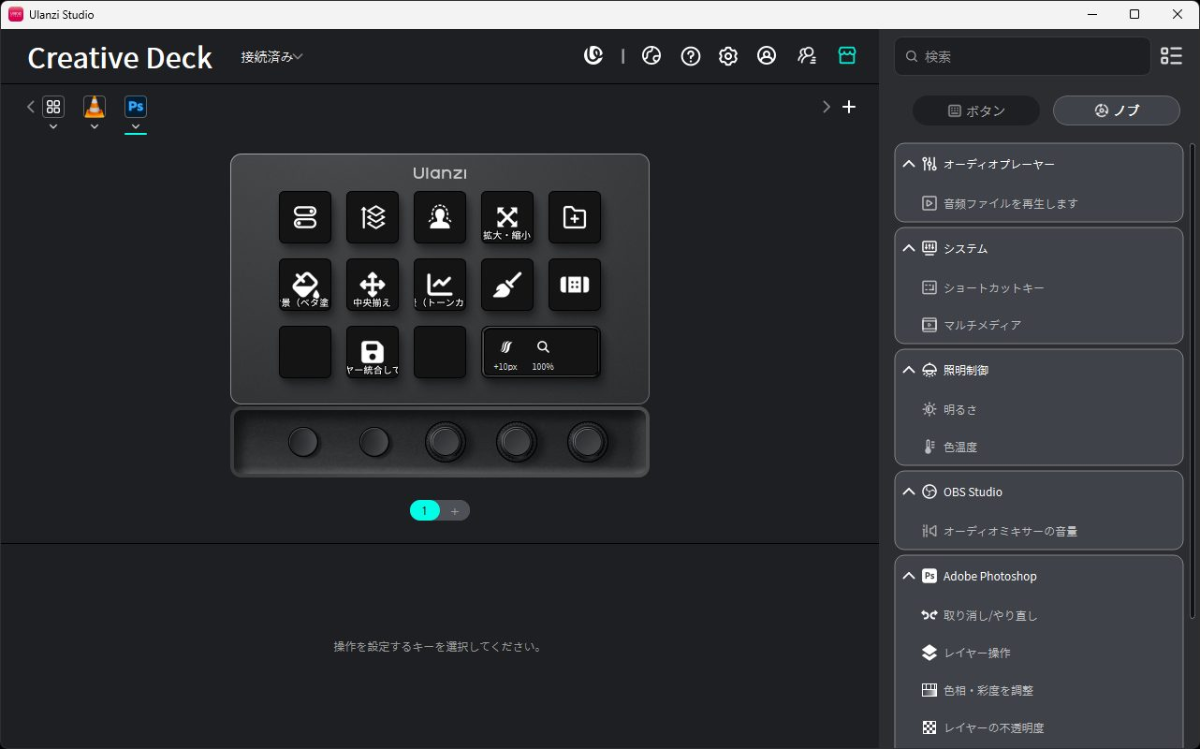Collapse the オーディオプレーヤー section

click(x=909, y=164)
